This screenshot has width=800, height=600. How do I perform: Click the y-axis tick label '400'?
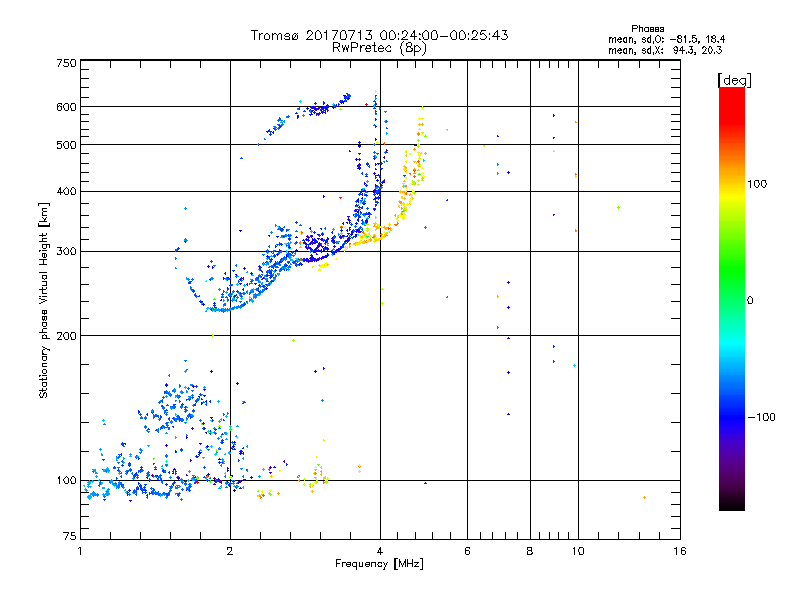[x=66, y=192]
